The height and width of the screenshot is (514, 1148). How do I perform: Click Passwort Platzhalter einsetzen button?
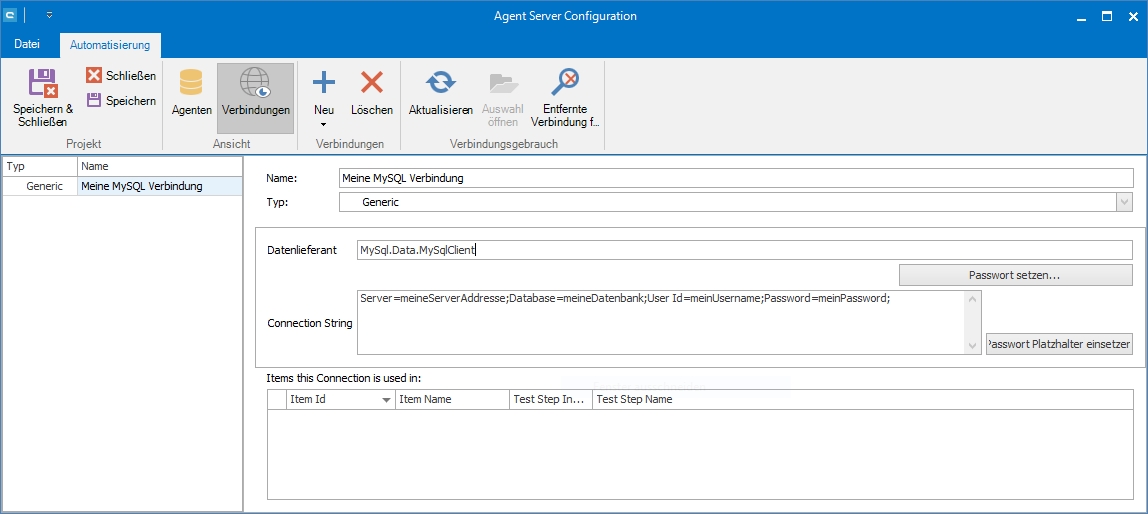click(1059, 344)
